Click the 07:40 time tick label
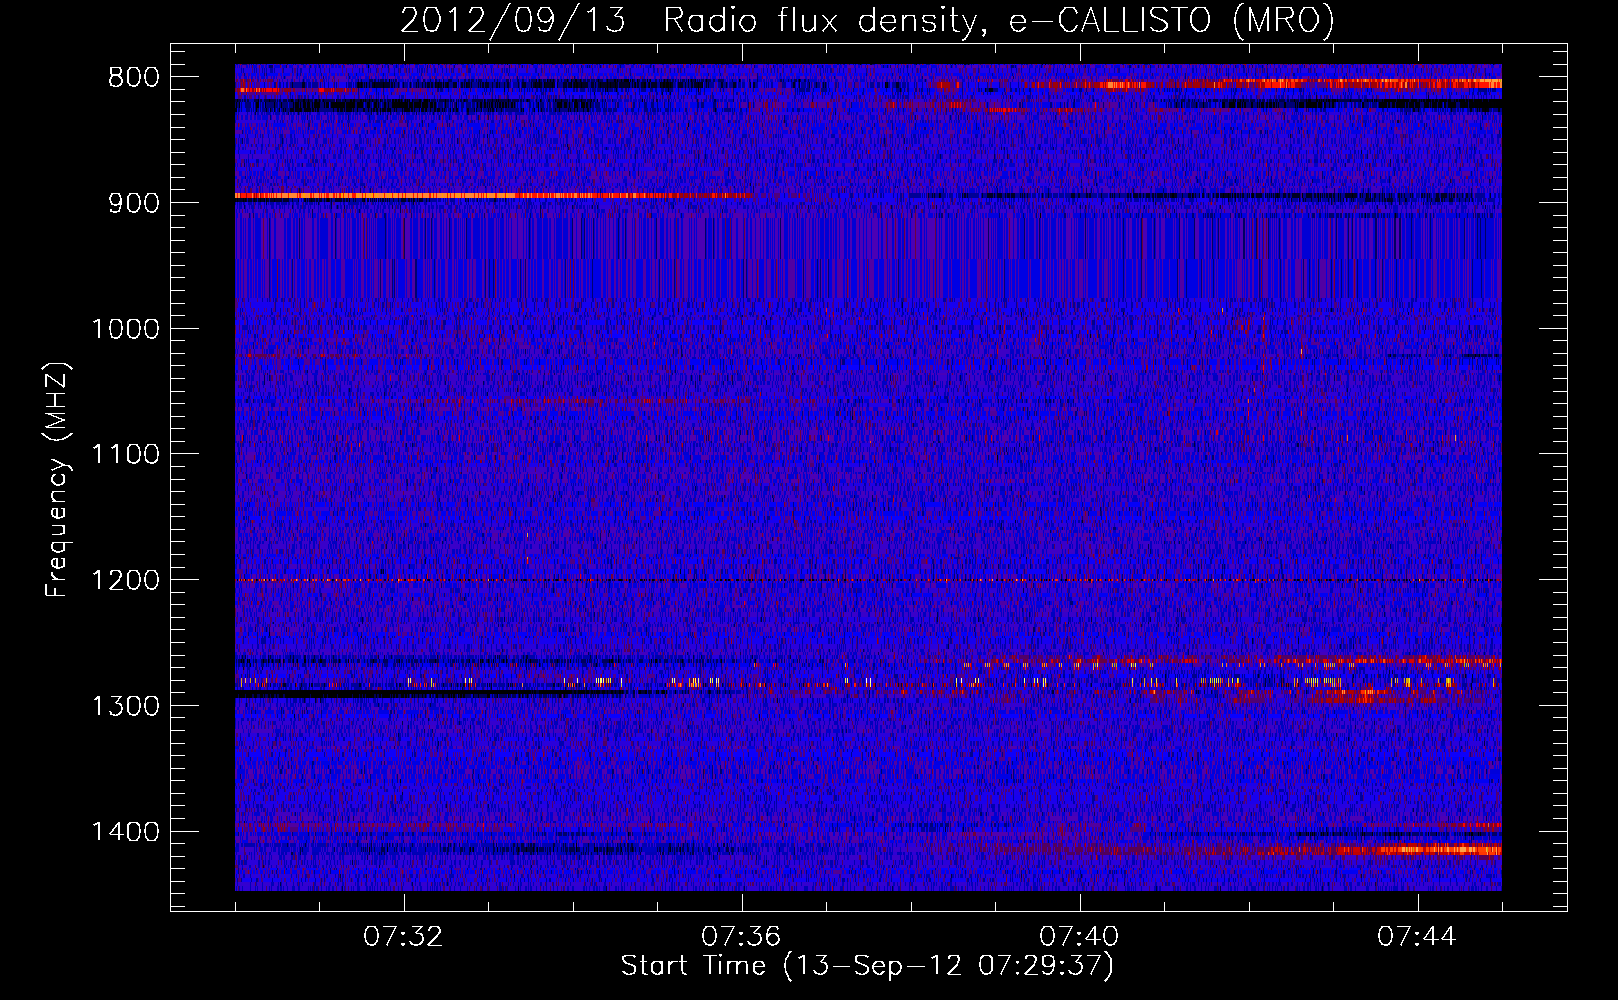 click(x=1079, y=937)
